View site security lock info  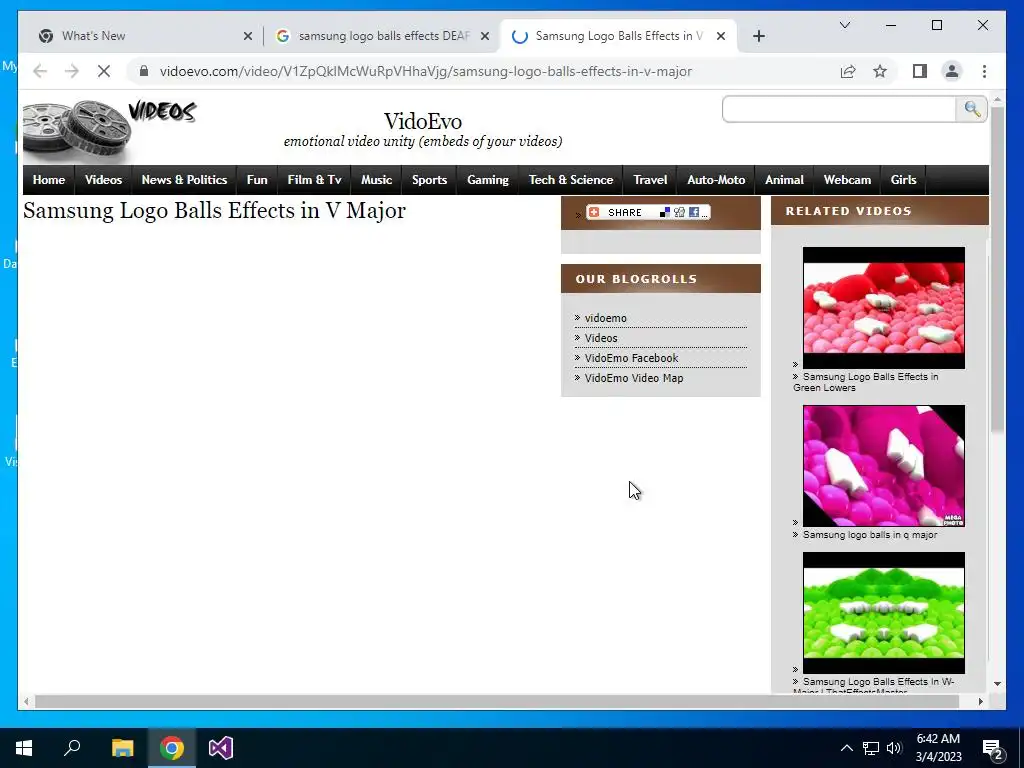pos(144,71)
